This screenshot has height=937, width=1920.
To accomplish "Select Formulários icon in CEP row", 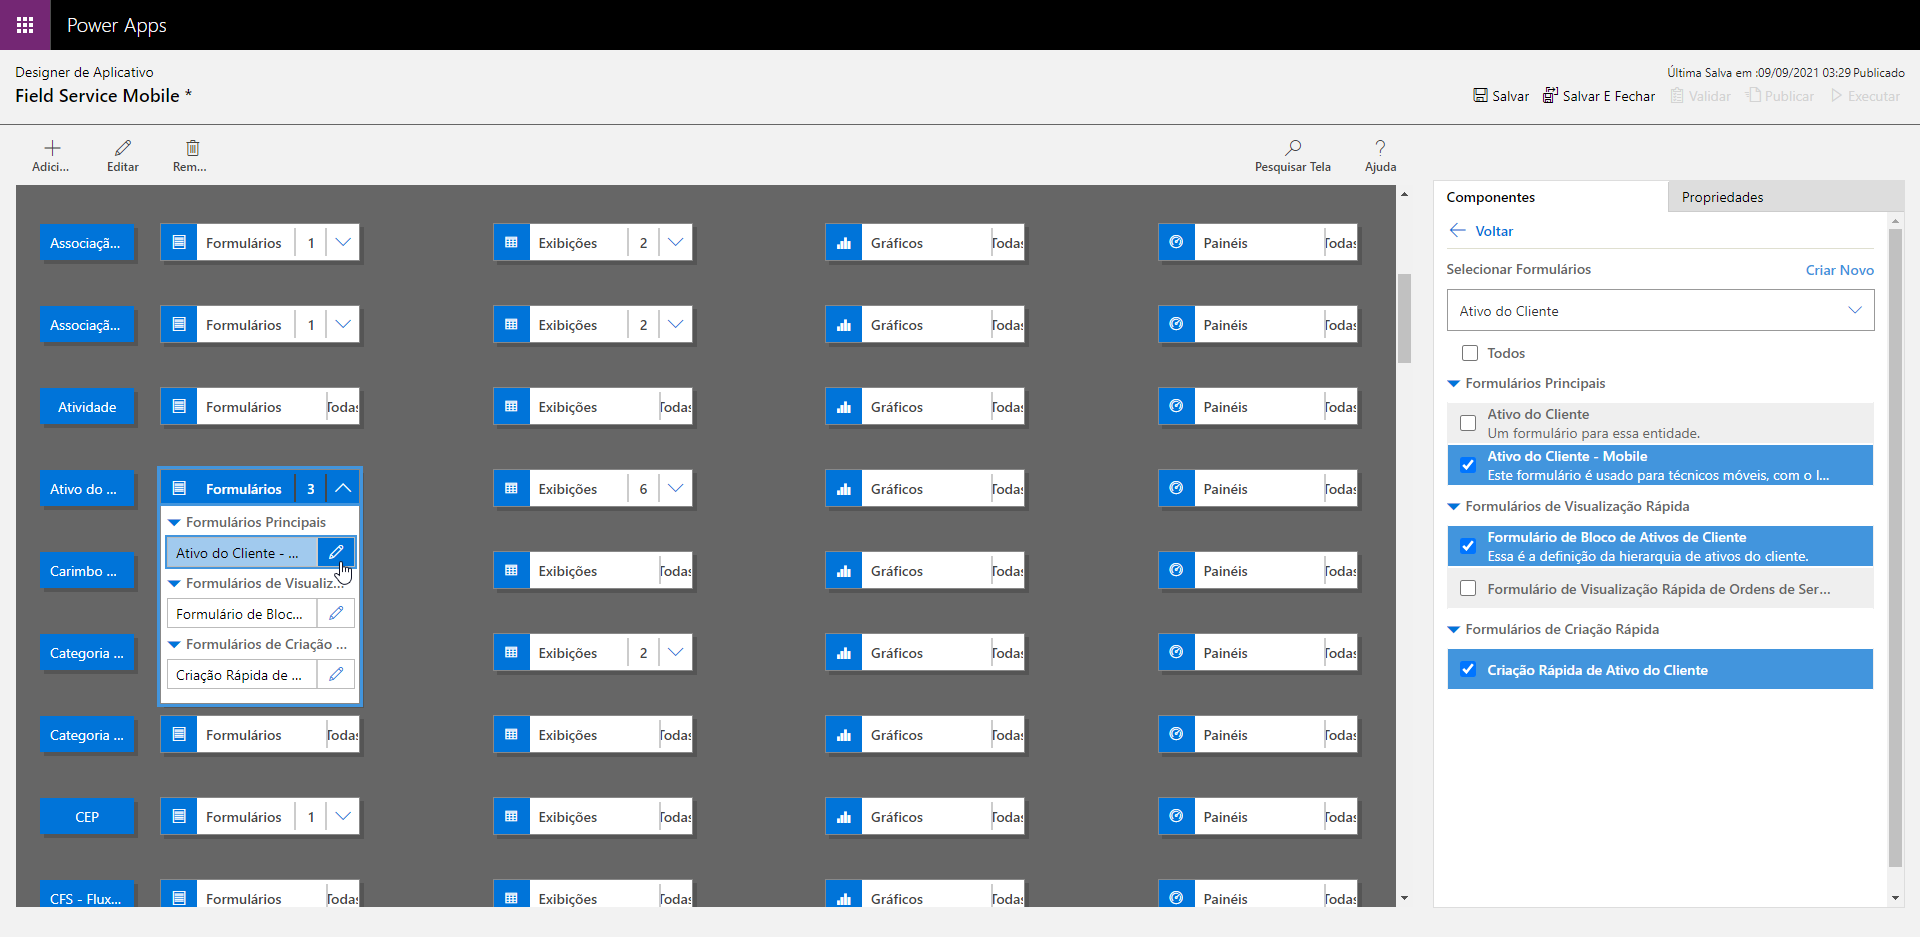I will (x=179, y=817).
